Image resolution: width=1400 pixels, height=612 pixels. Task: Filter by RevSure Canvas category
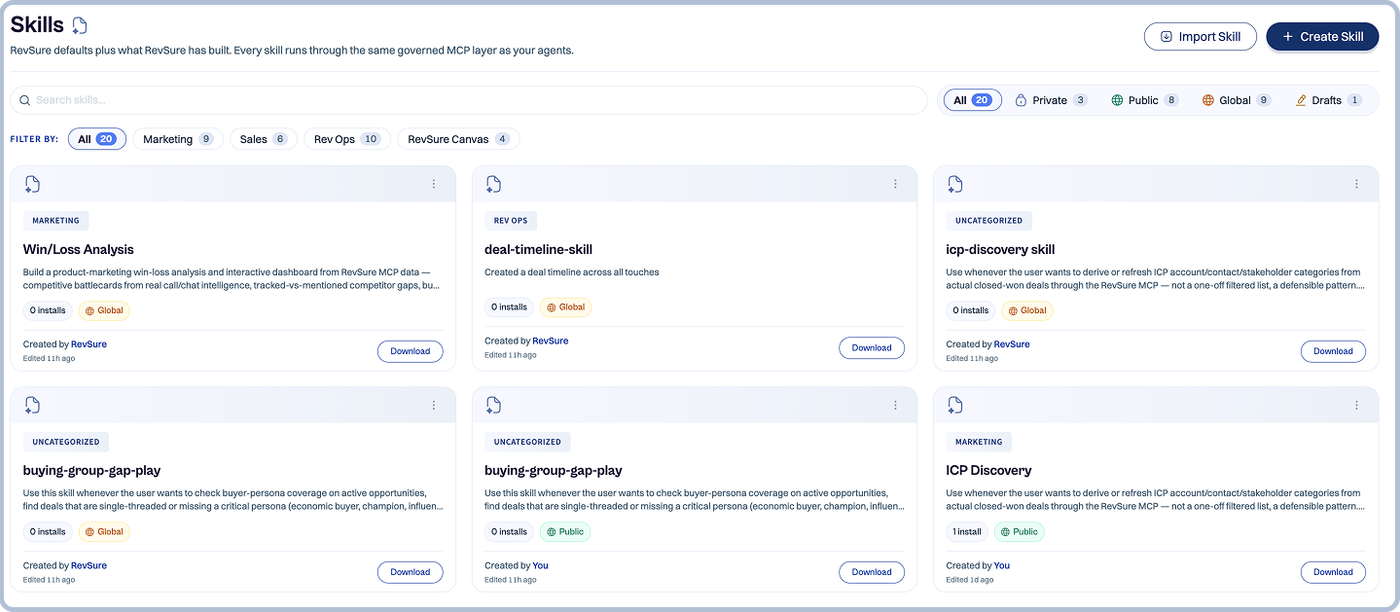(x=458, y=139)
